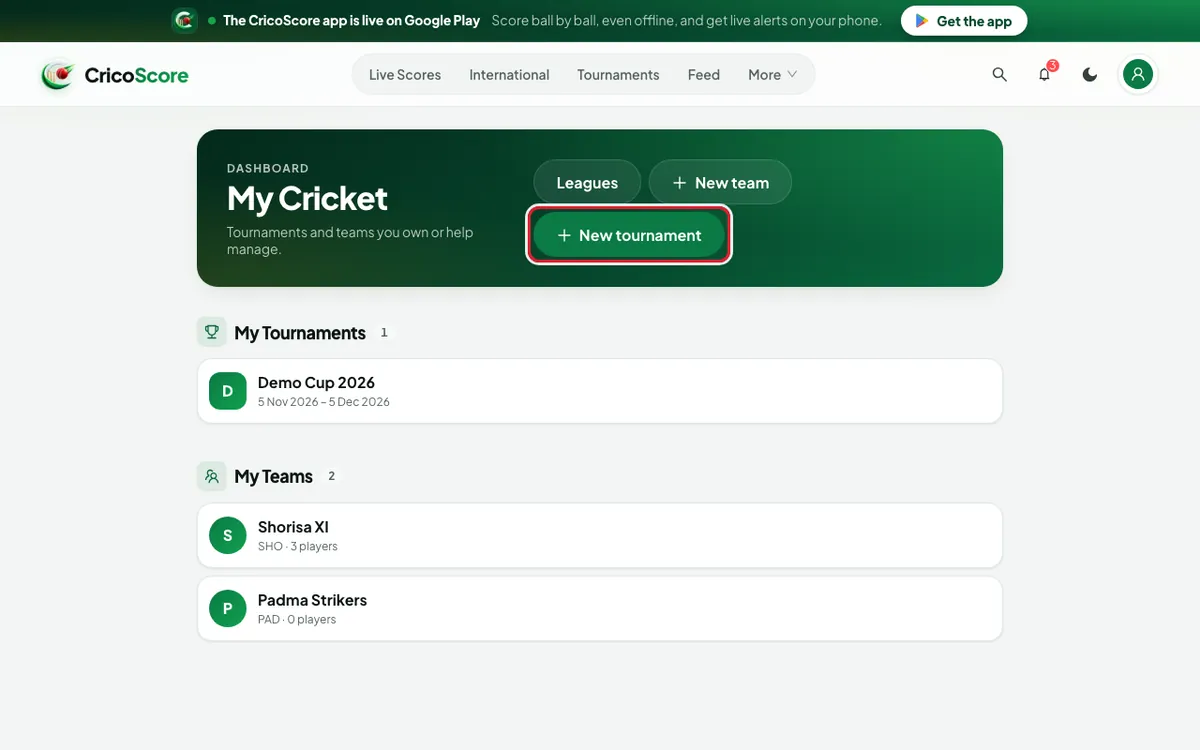Screen dimensions: 1200x750
Task: Open the Padma Strikers team row
Action: tap(600, 608)
